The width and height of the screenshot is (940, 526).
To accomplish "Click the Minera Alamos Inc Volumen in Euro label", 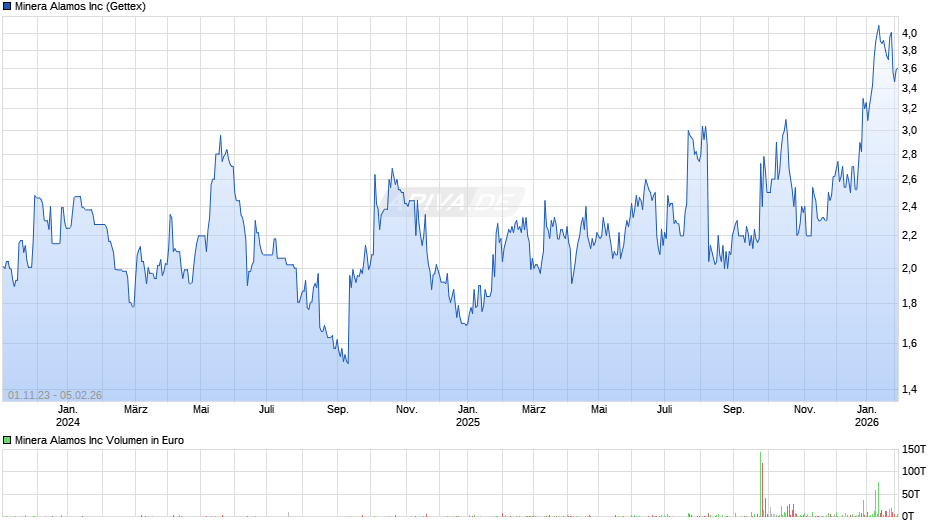I will point(100,440).
